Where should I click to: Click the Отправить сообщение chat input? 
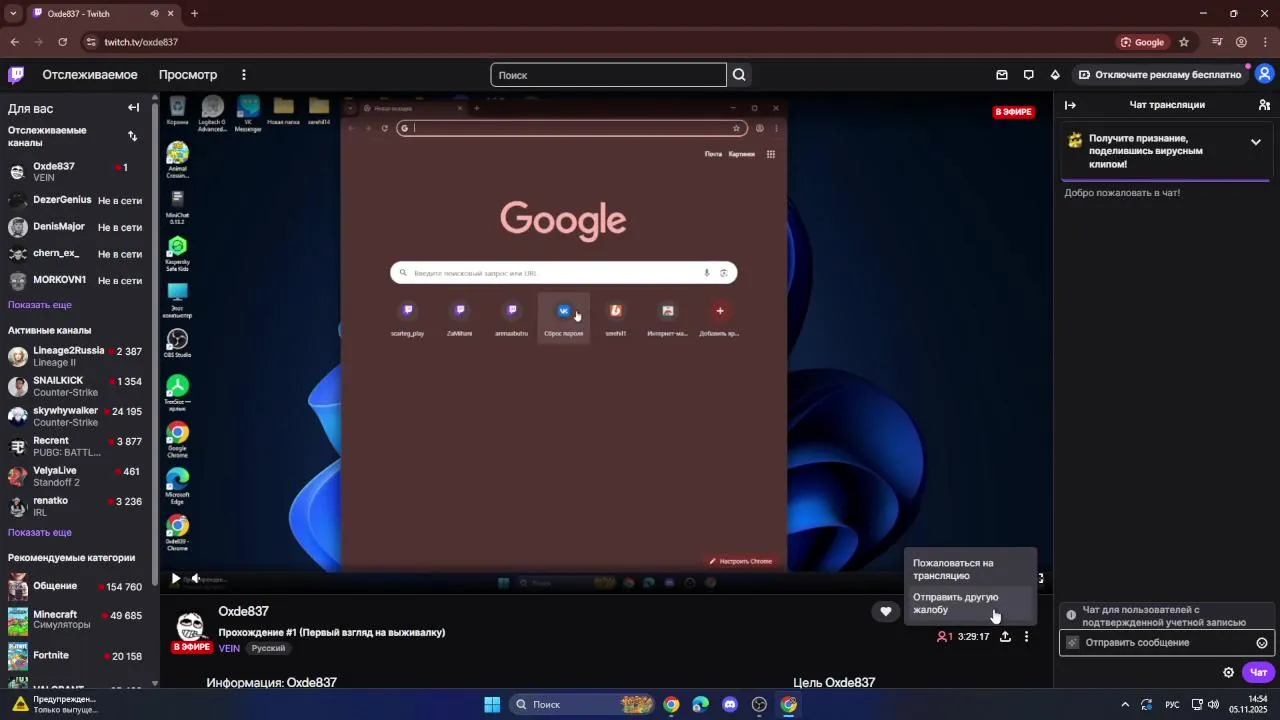[x=1167, y=643]
